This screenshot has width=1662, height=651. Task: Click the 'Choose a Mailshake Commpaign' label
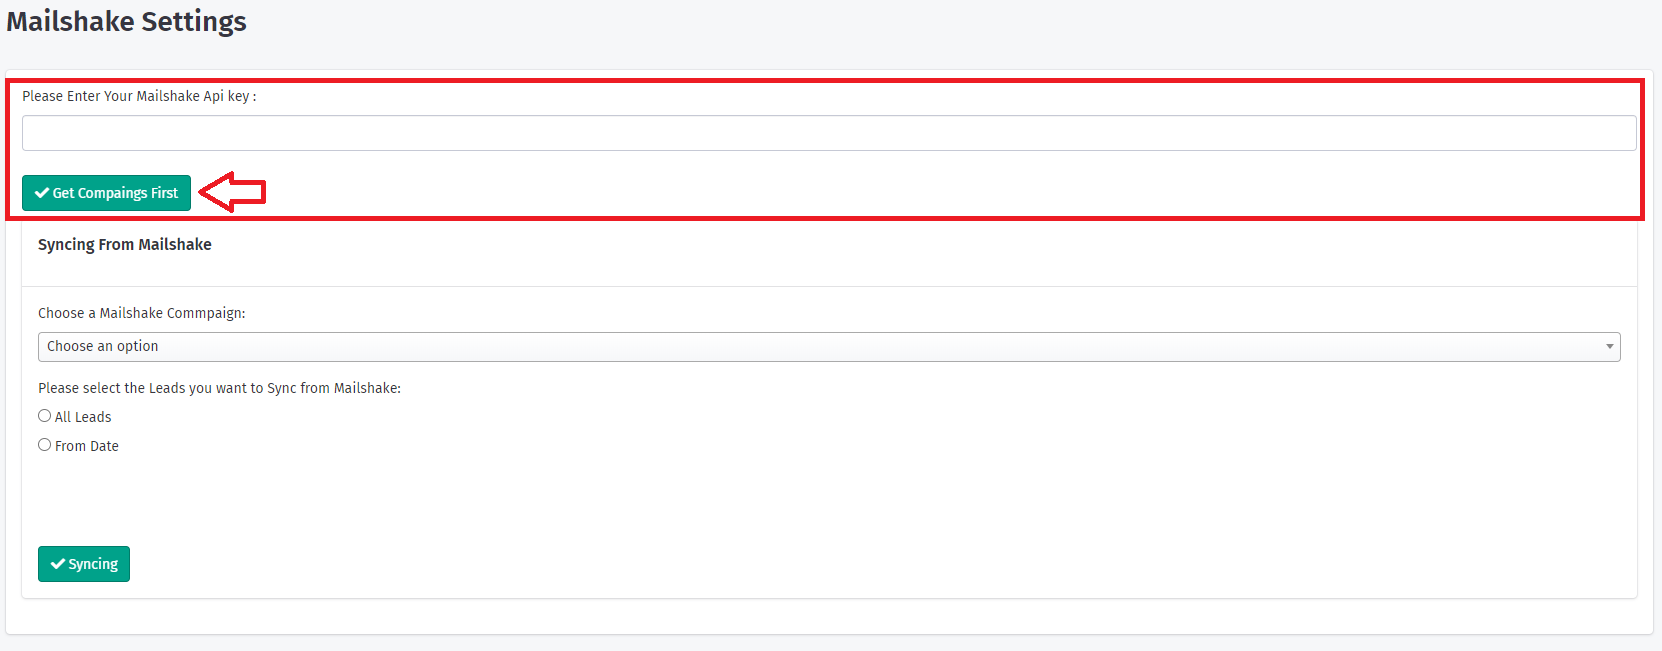(142, 313)
